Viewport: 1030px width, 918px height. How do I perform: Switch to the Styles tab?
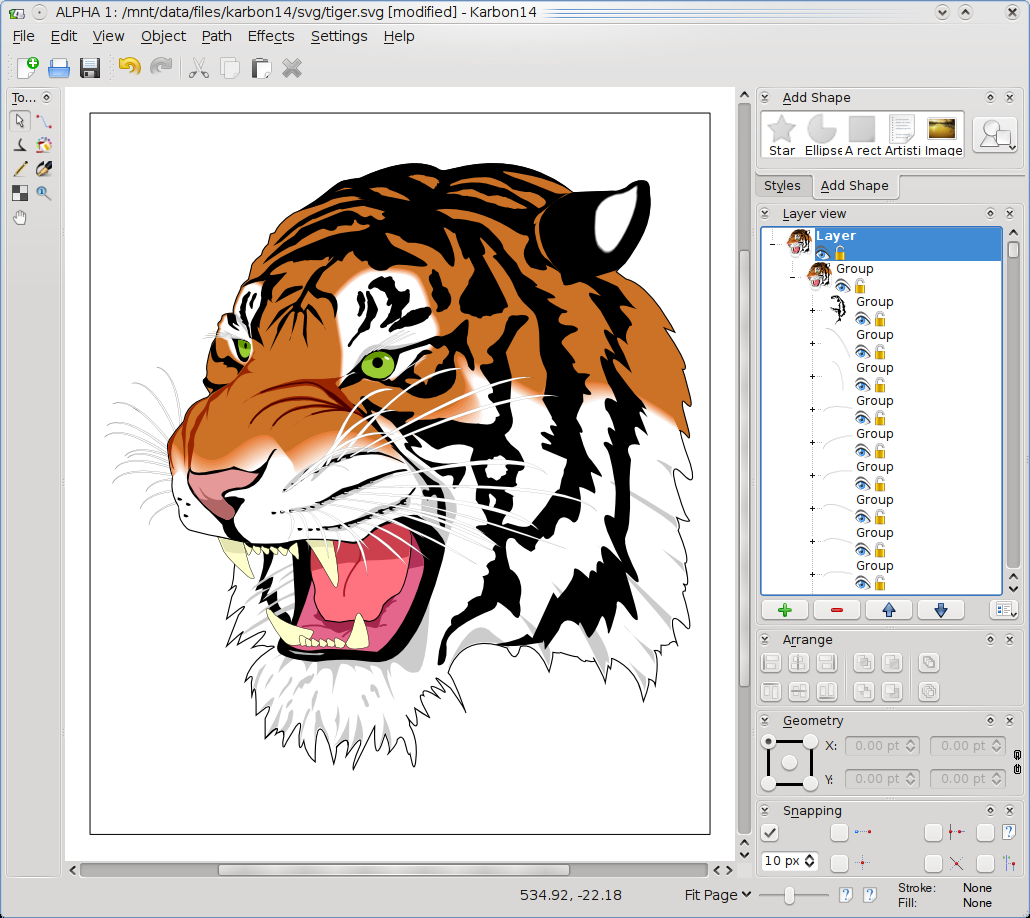[x=782, y=186]
